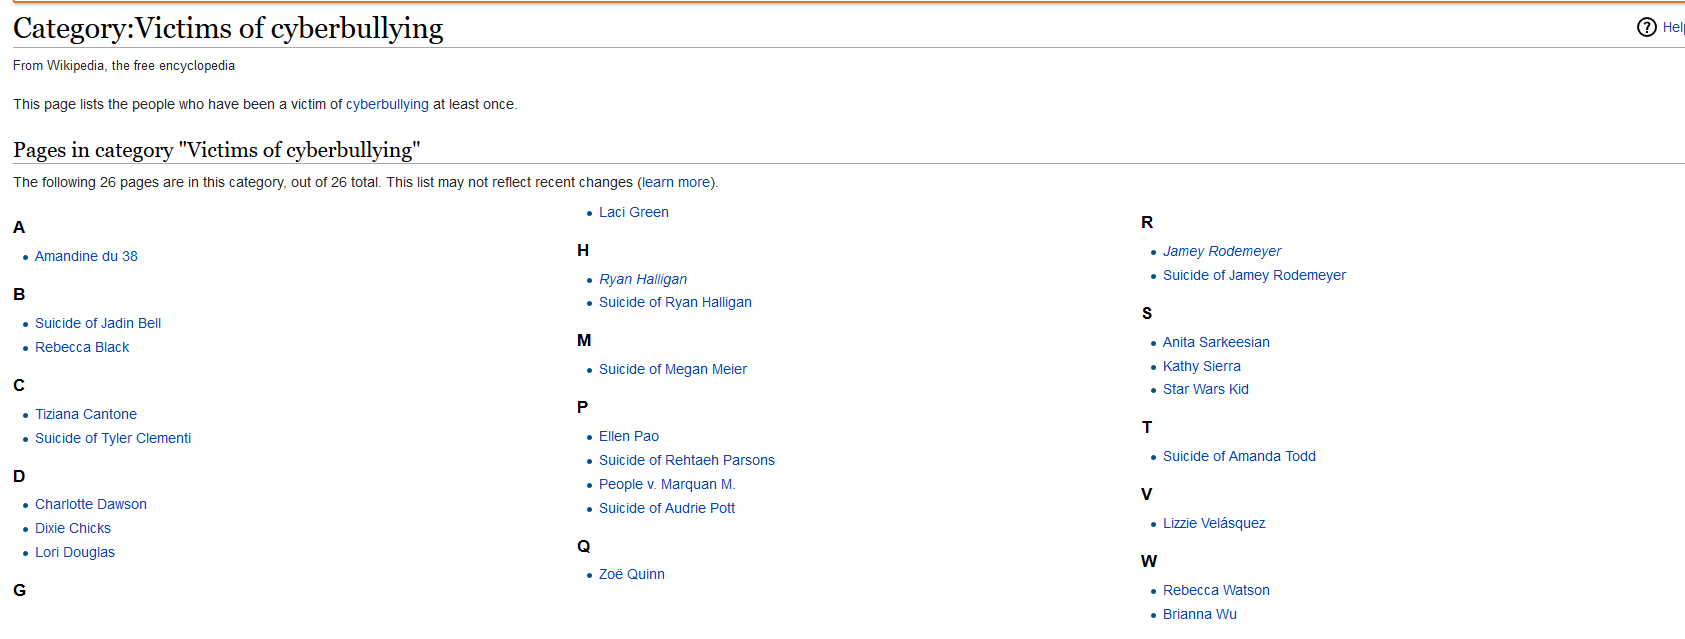
Task: Open the italic Ryan Halligan link
Action: click(643, 279)
